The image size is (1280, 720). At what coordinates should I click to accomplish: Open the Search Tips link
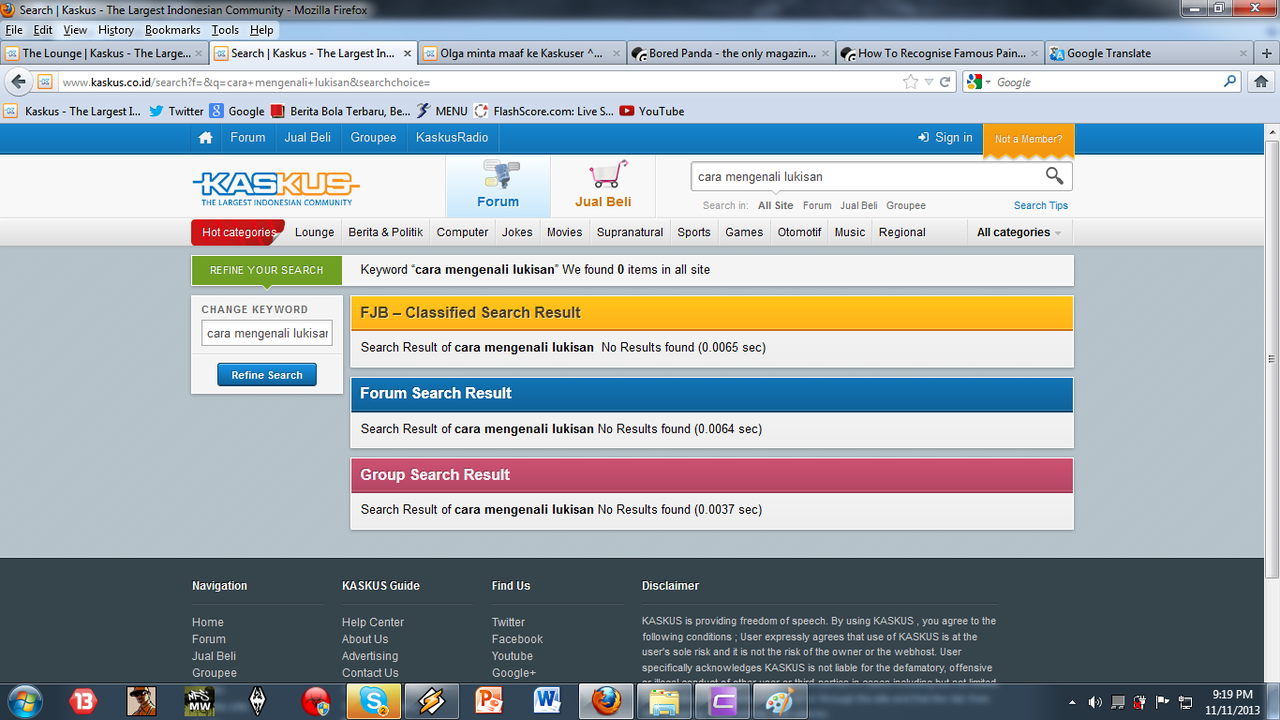1041,205
